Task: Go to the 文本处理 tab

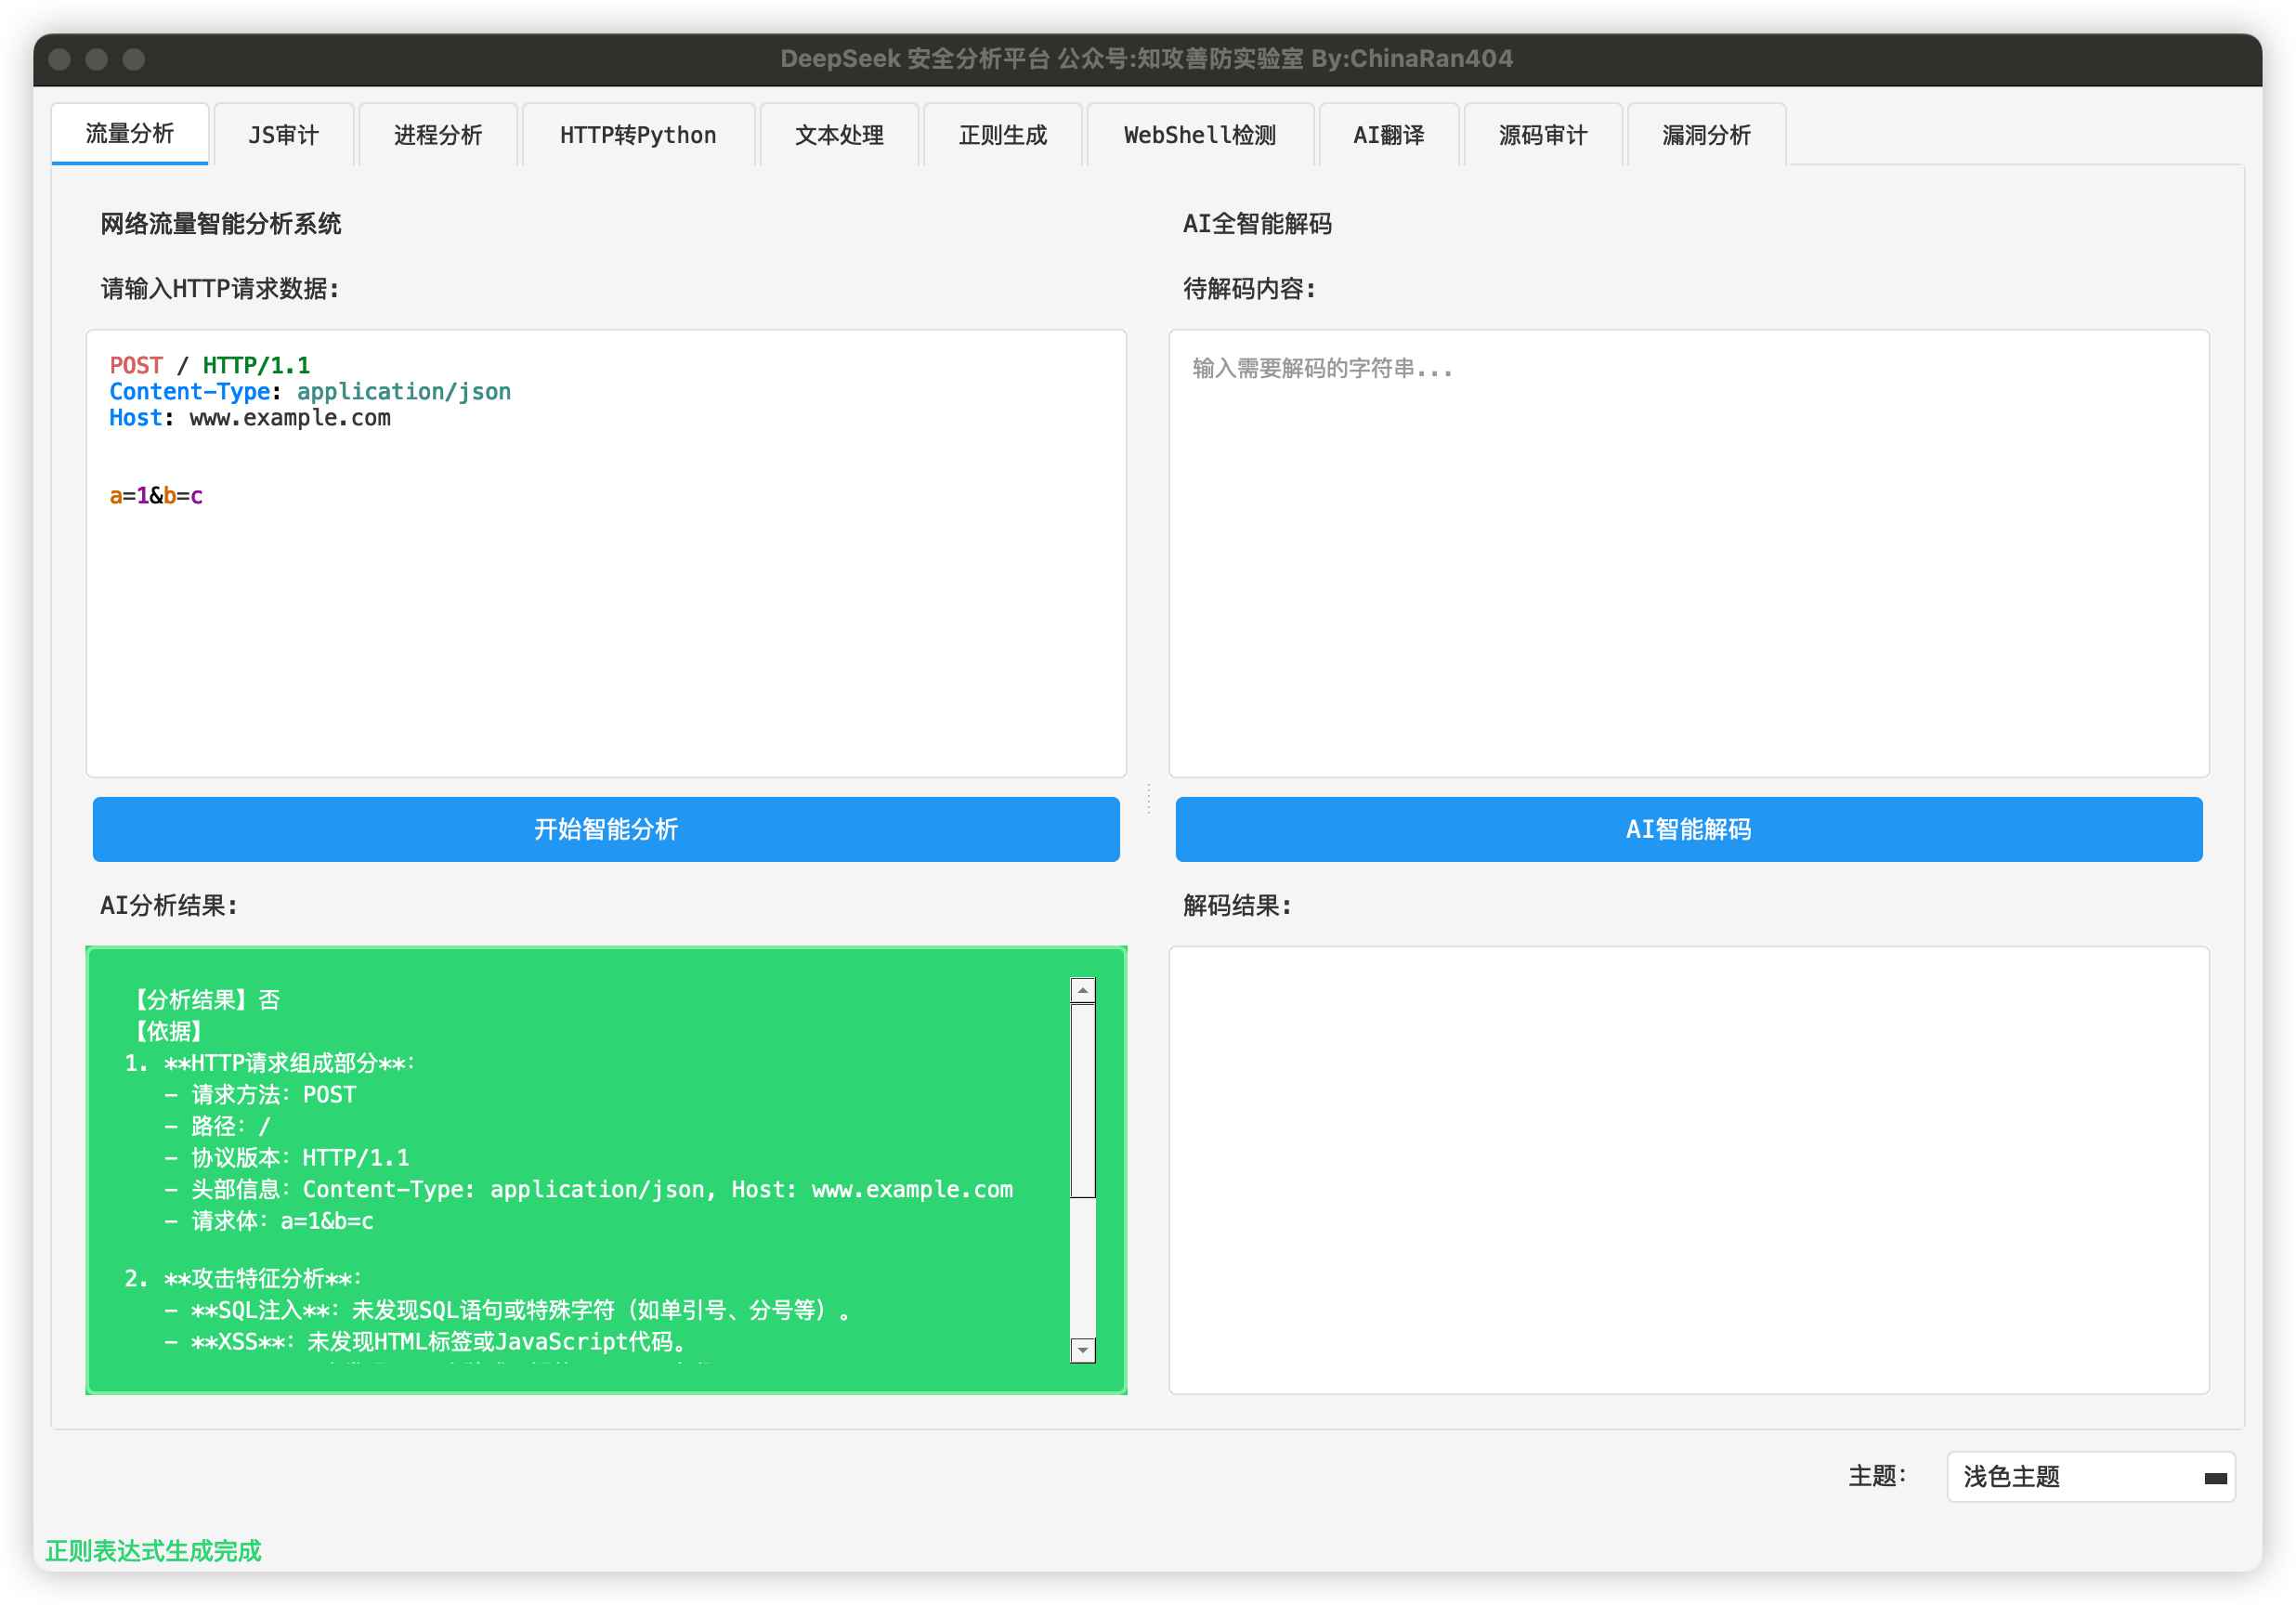Action: [x=839, y=135]
